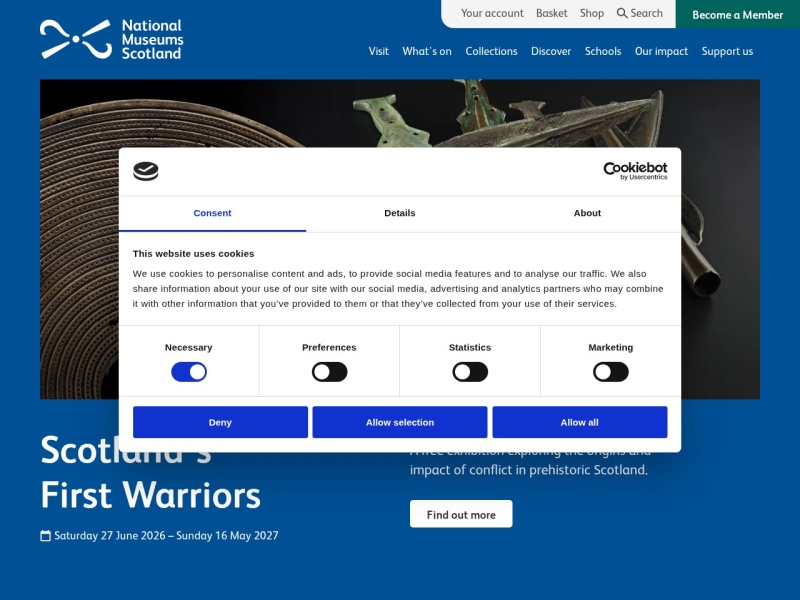Accept cookies with Allow all
This screenshot has height=600, width=800.
[x=580, y=422]
